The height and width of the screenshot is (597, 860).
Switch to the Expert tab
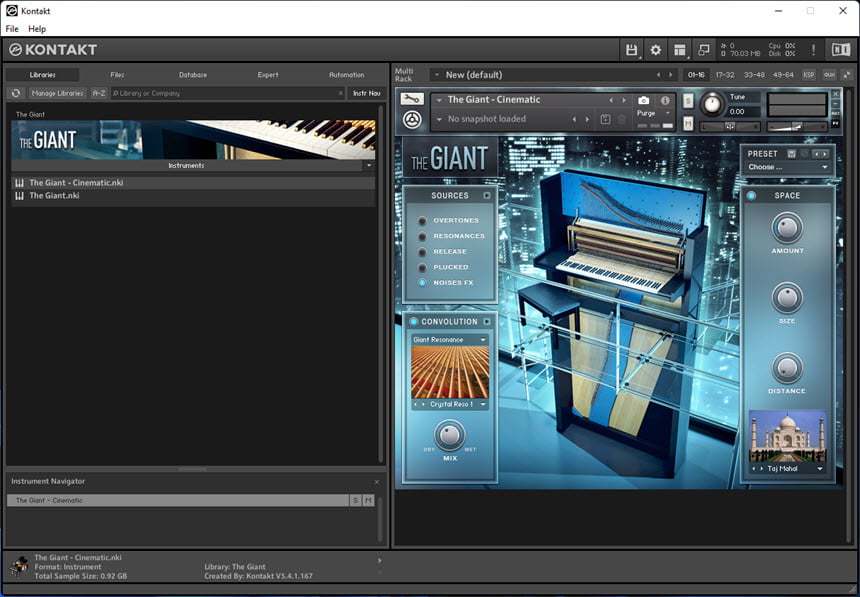click(x=268, y=75)
